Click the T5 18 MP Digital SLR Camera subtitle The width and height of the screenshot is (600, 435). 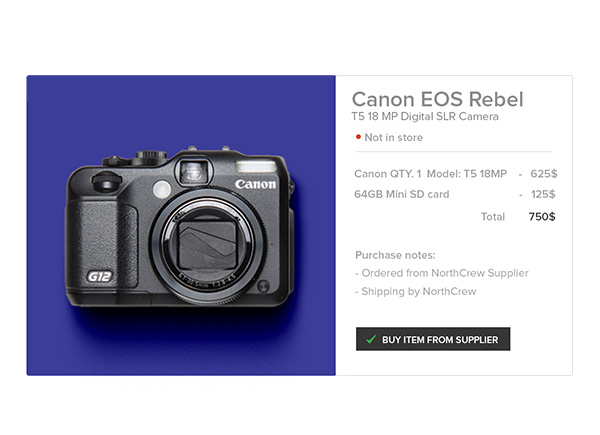click(425, 117)
